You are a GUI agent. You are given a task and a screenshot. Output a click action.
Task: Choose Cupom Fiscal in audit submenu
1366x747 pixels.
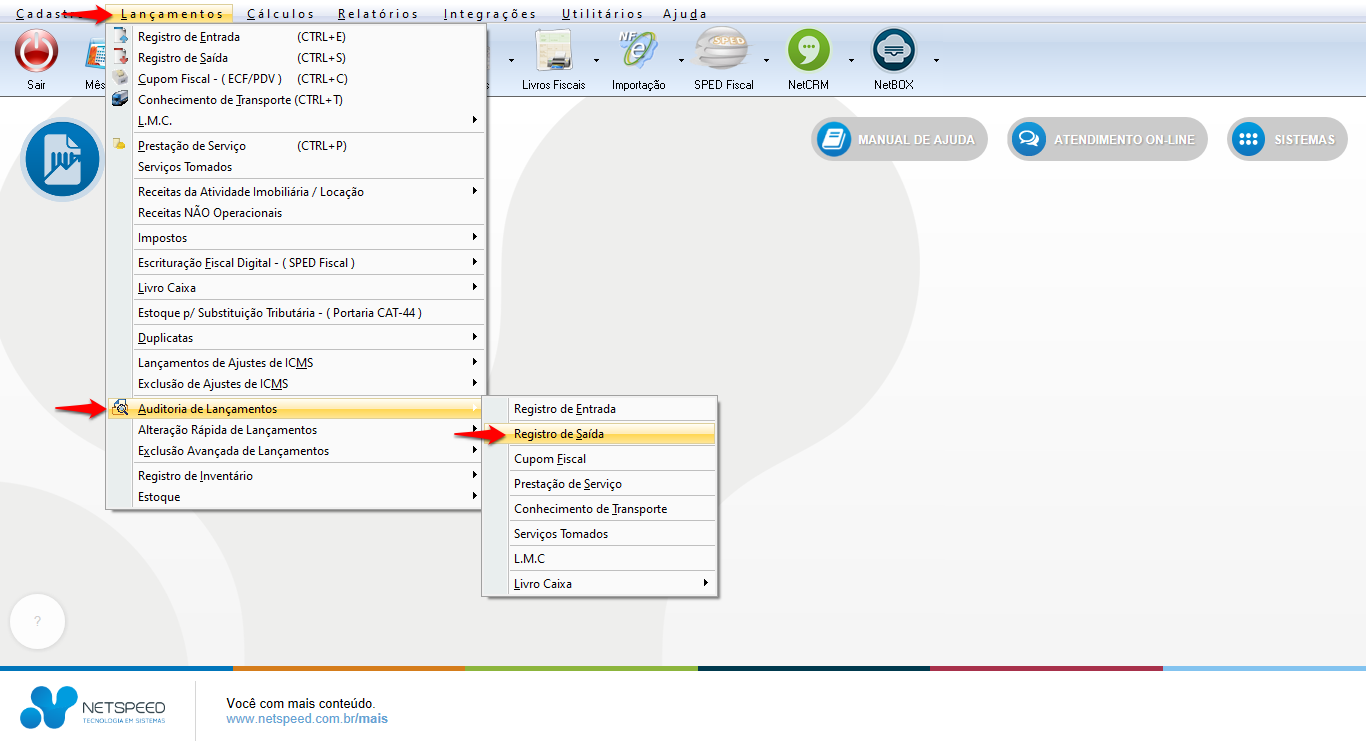600,459
